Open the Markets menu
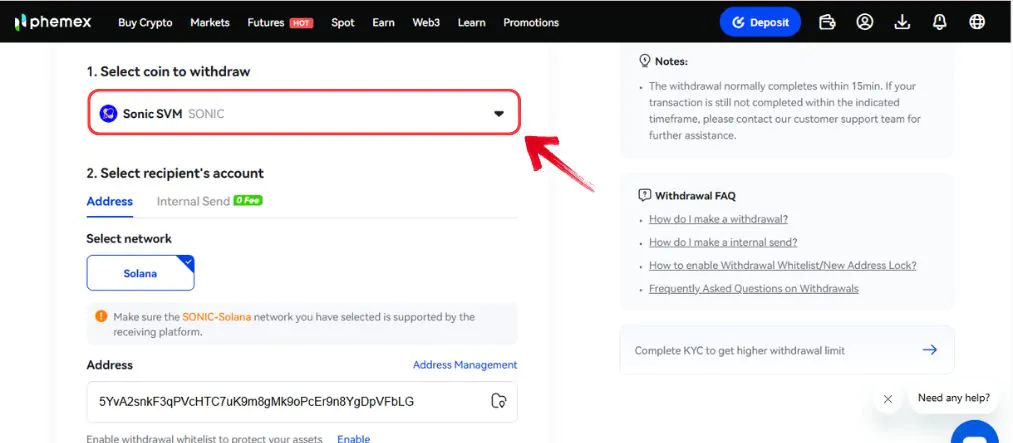The width and height of the screenshot is (1013, 443). pyautogui.click(x=210, y=23)
